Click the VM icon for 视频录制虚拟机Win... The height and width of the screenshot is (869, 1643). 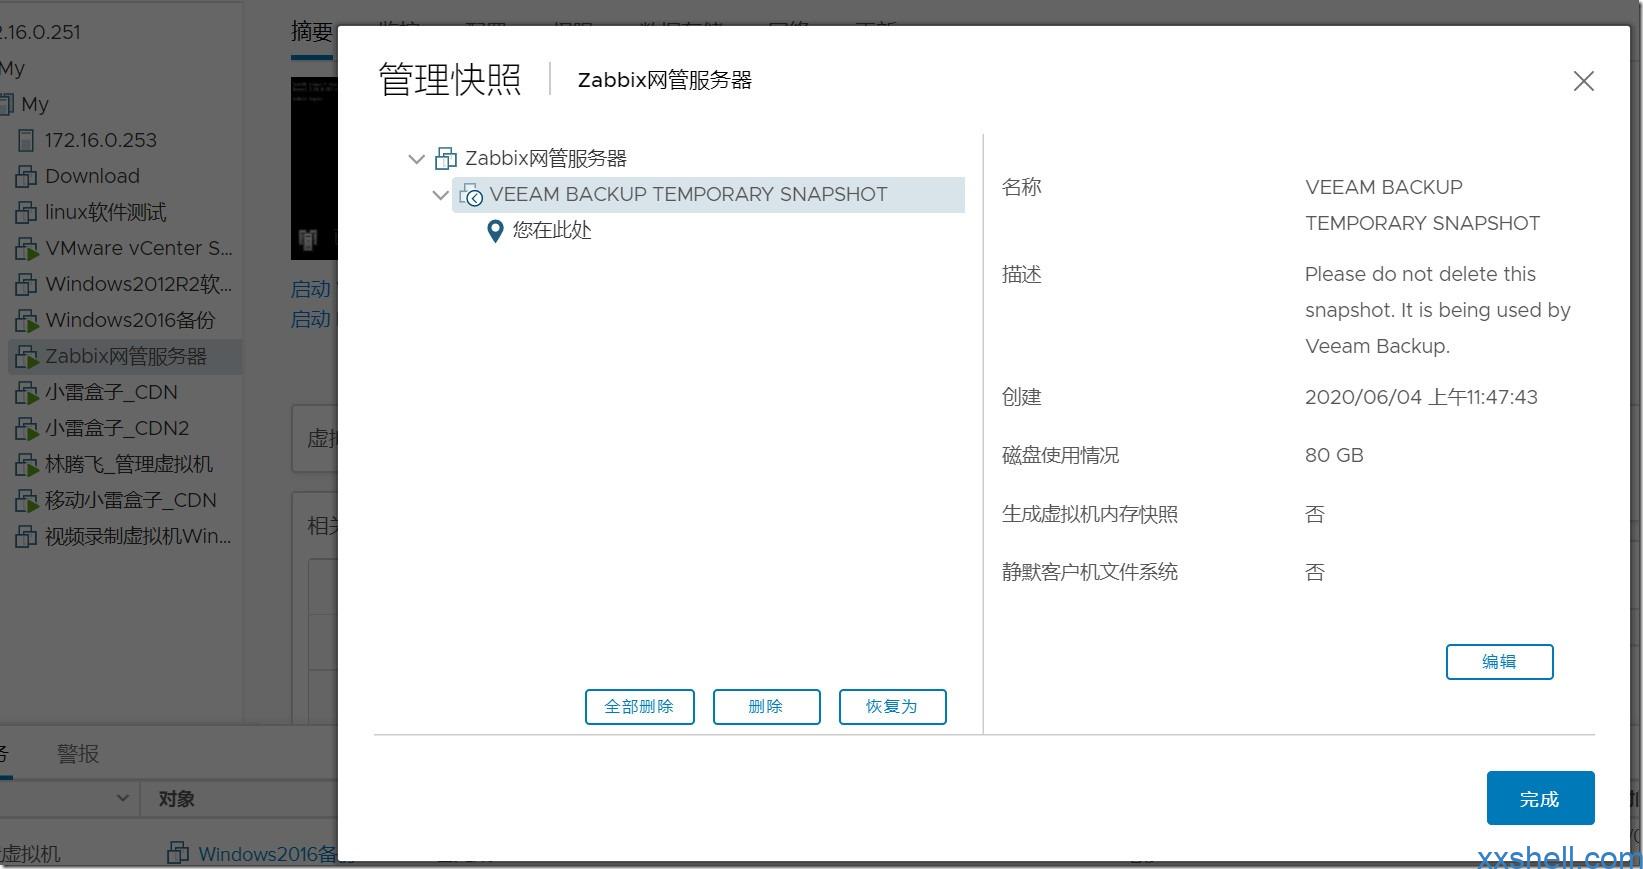pyautogui.click(x=26, y=537)
